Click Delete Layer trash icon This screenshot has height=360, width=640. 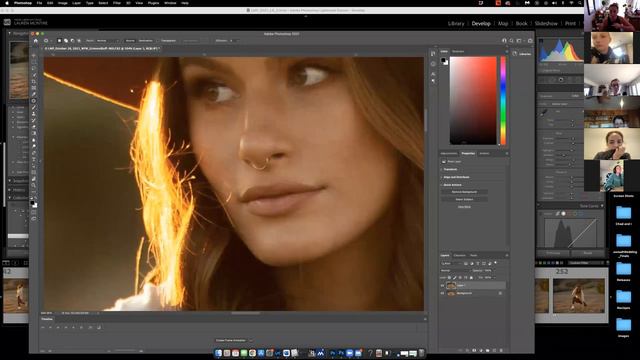coord(501,351)
